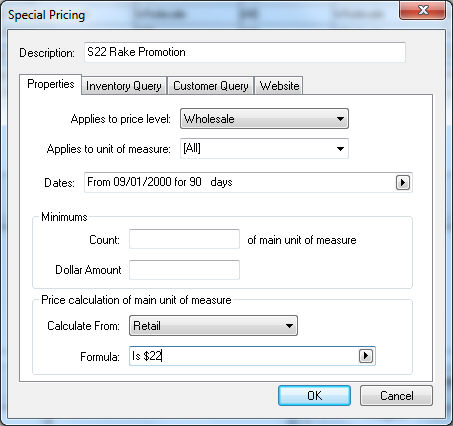
Task: Select the Properties tab
Action: tap(51, 84)
